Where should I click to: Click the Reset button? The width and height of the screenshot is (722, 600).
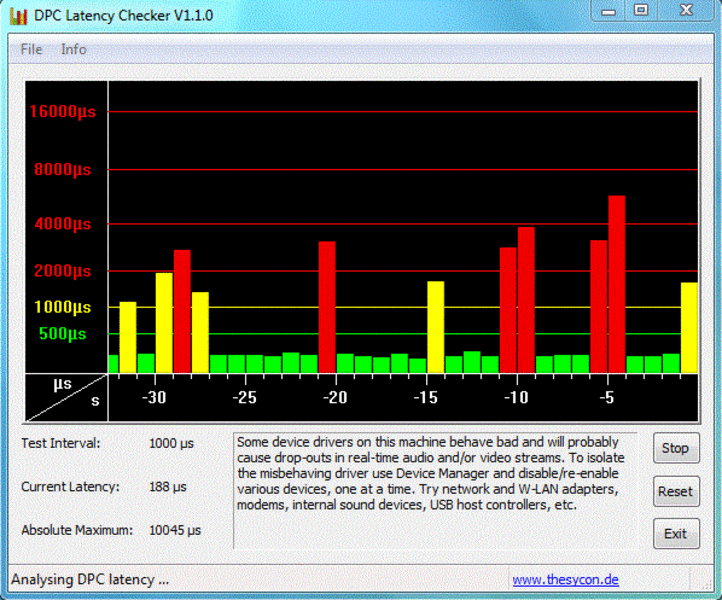coord(676,491)
